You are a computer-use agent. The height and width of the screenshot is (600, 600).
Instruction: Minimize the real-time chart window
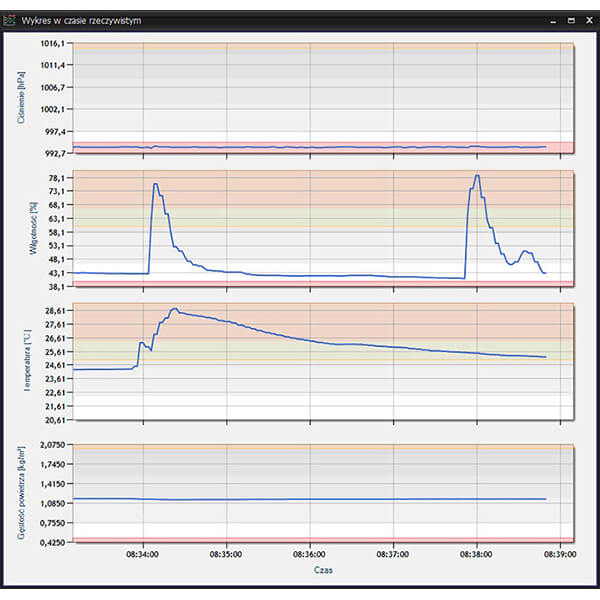(x=551, y=20)
